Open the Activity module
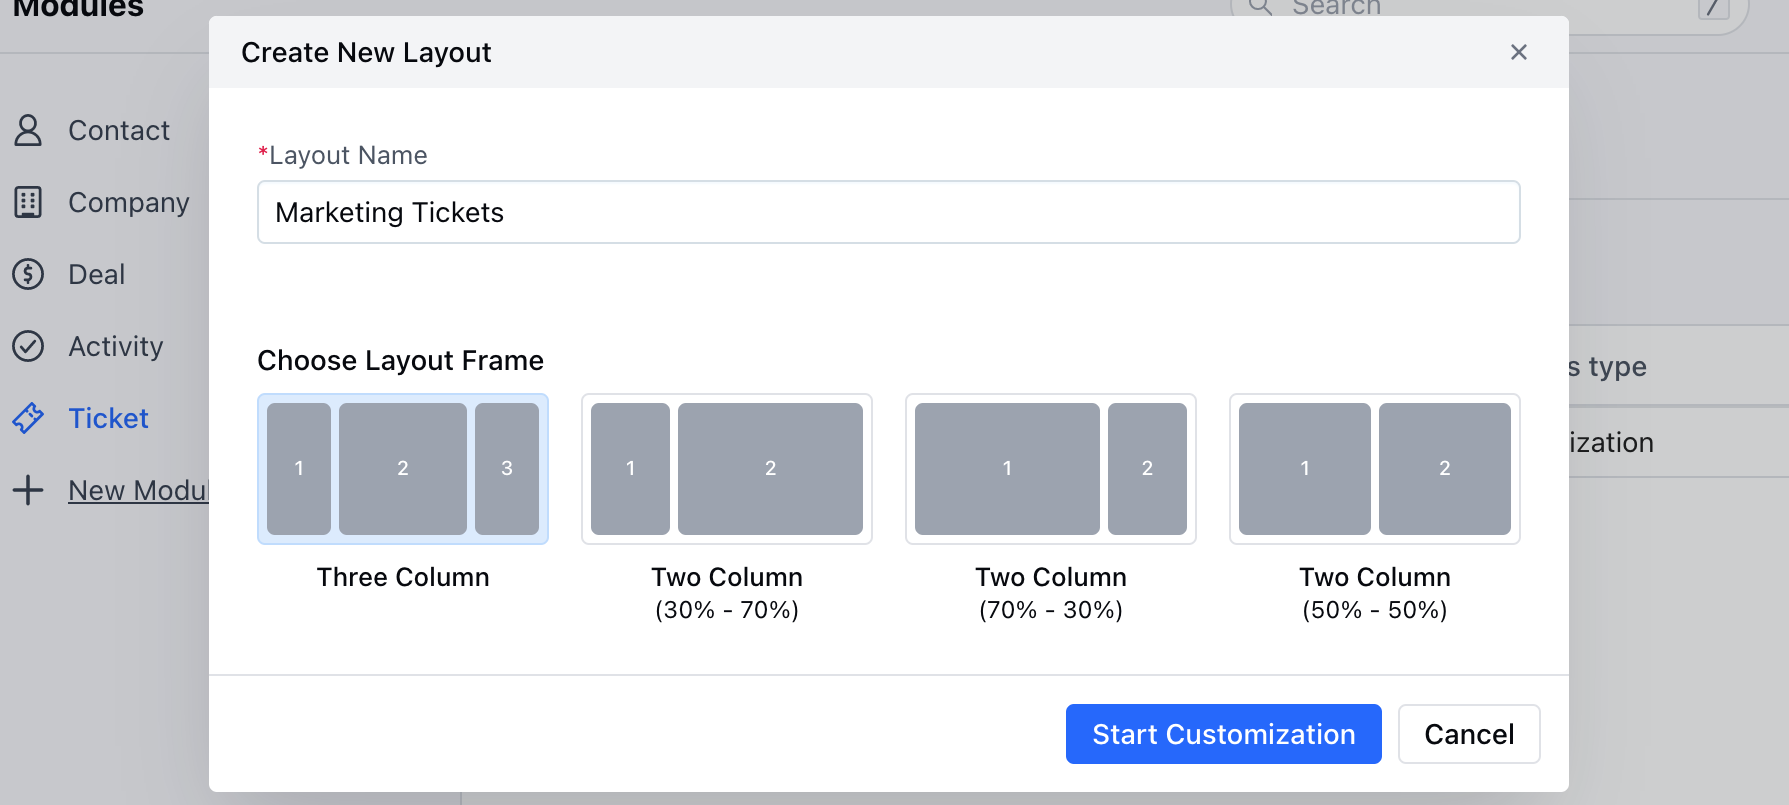This screenshot has width=1789, height=805. click(x=116, y=346)
